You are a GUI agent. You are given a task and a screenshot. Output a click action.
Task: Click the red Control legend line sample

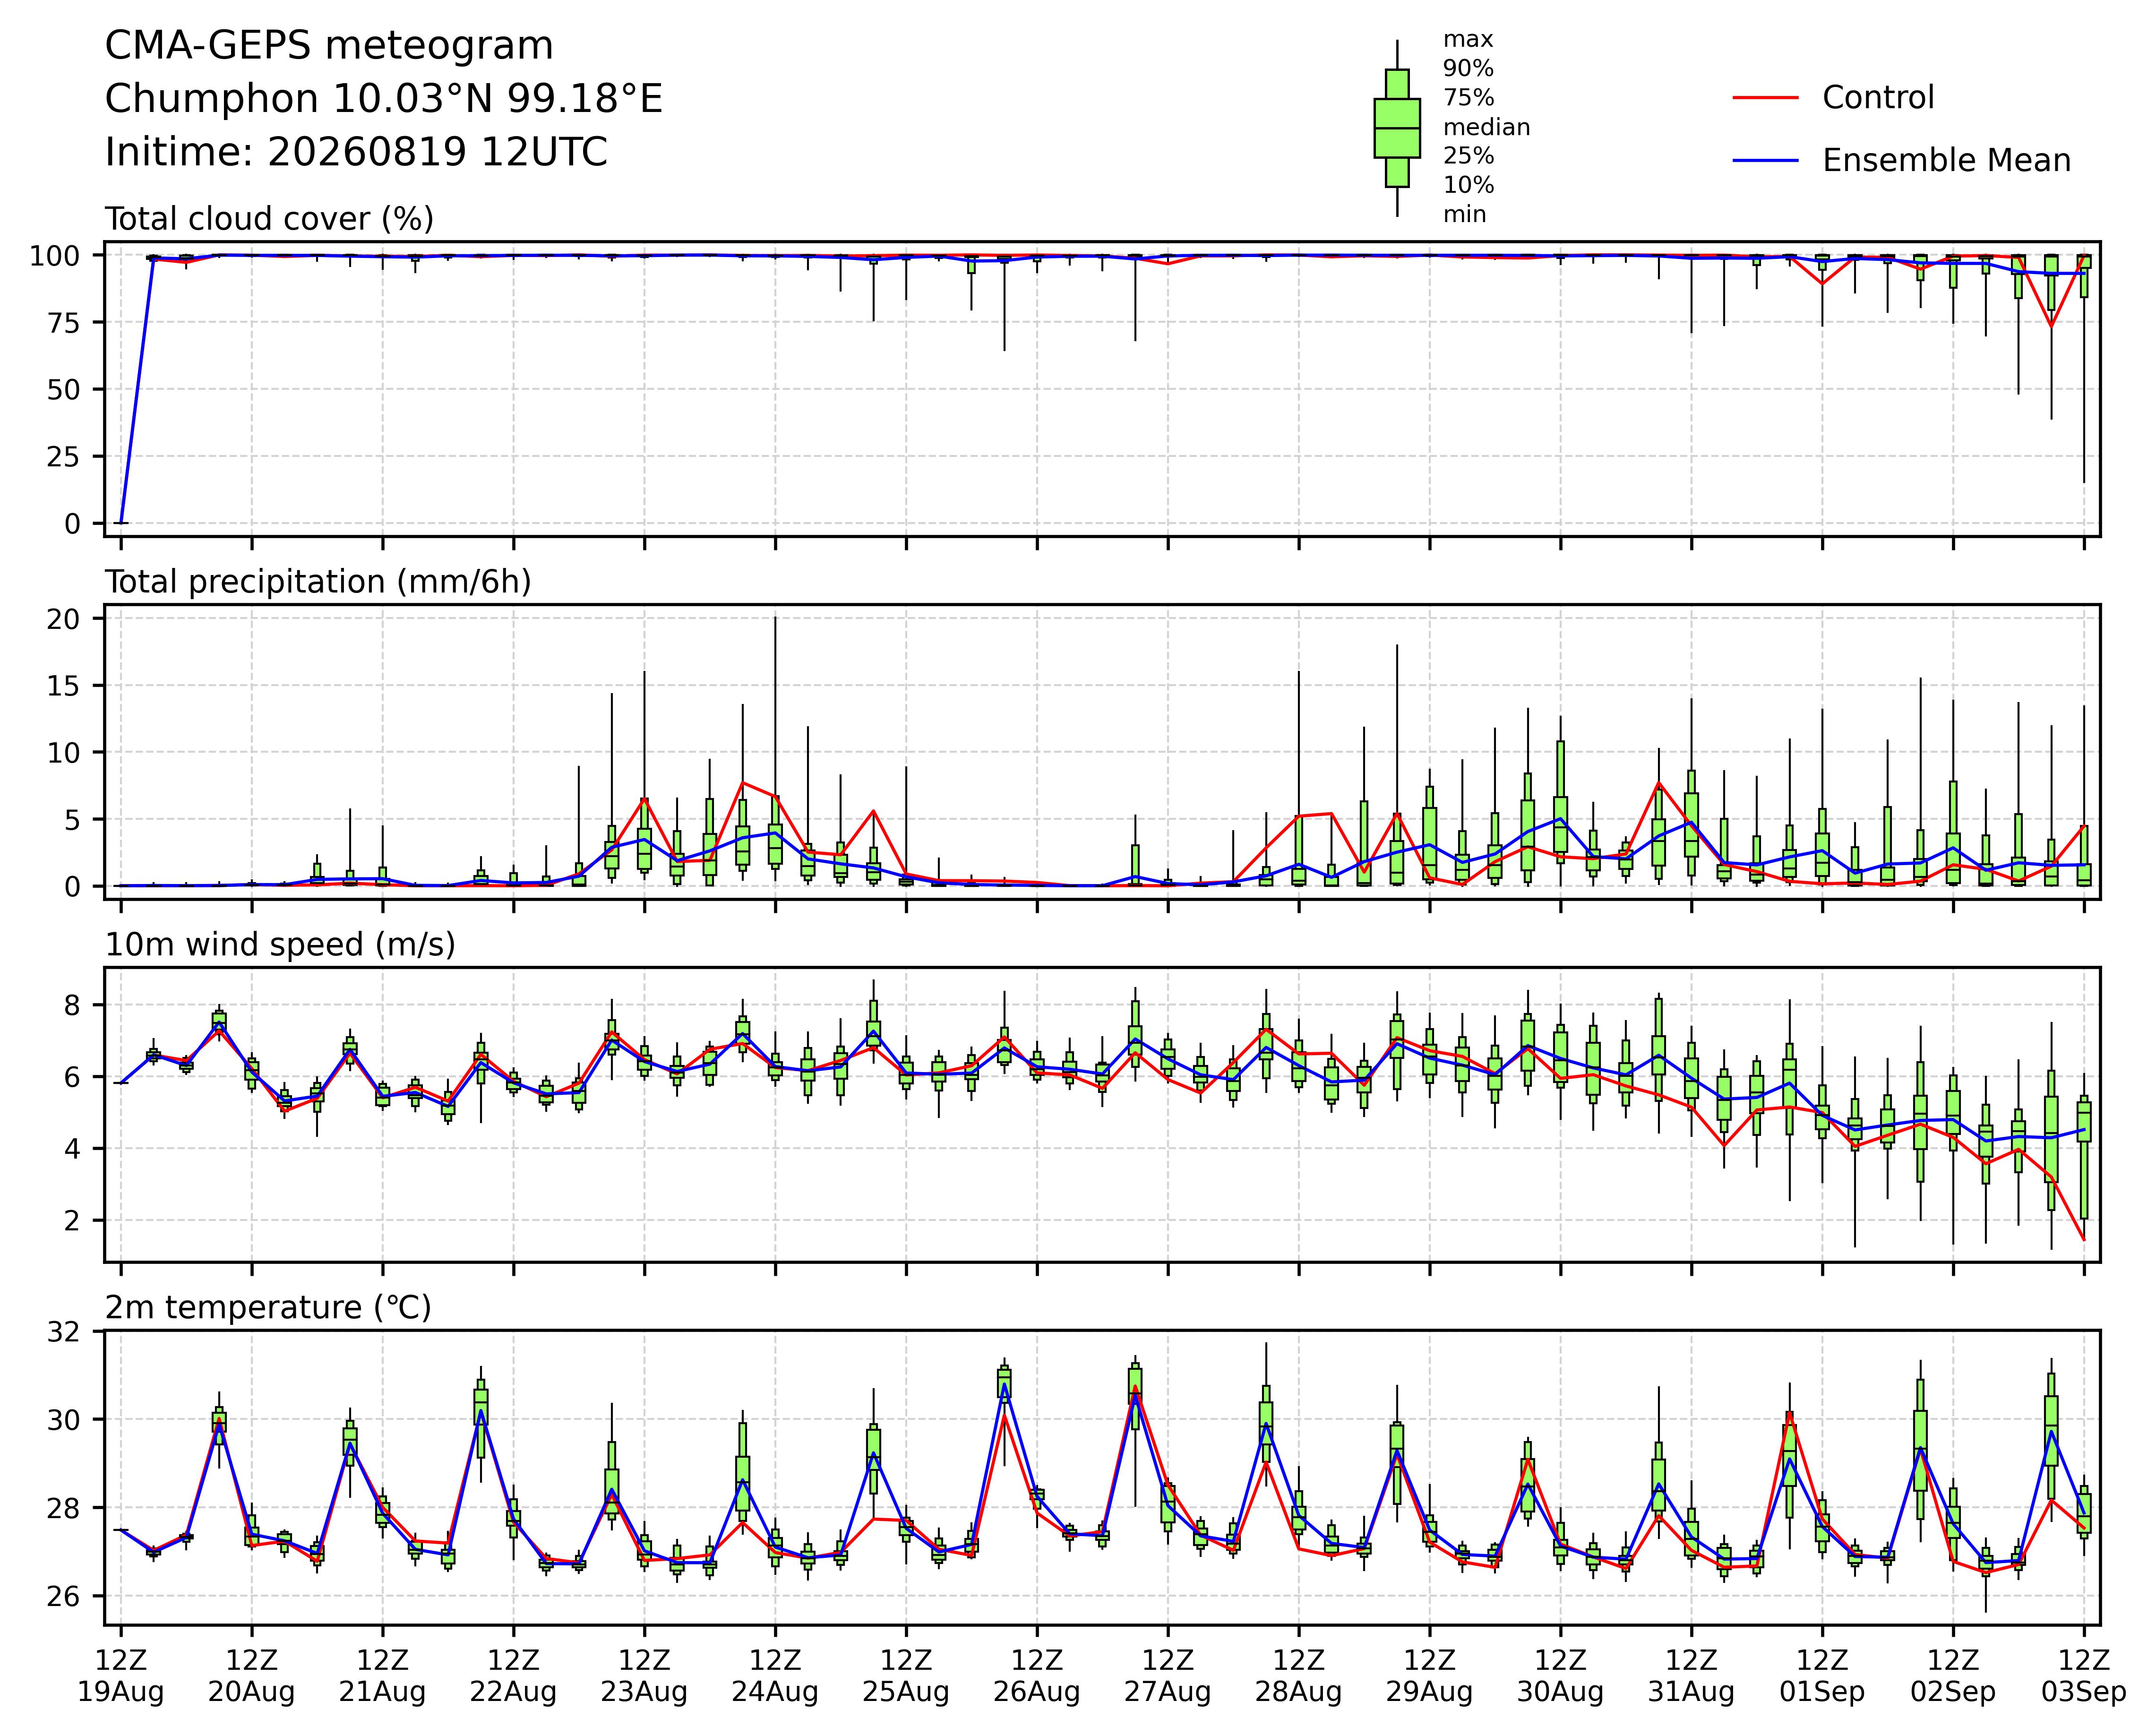tap(1765, 98)
